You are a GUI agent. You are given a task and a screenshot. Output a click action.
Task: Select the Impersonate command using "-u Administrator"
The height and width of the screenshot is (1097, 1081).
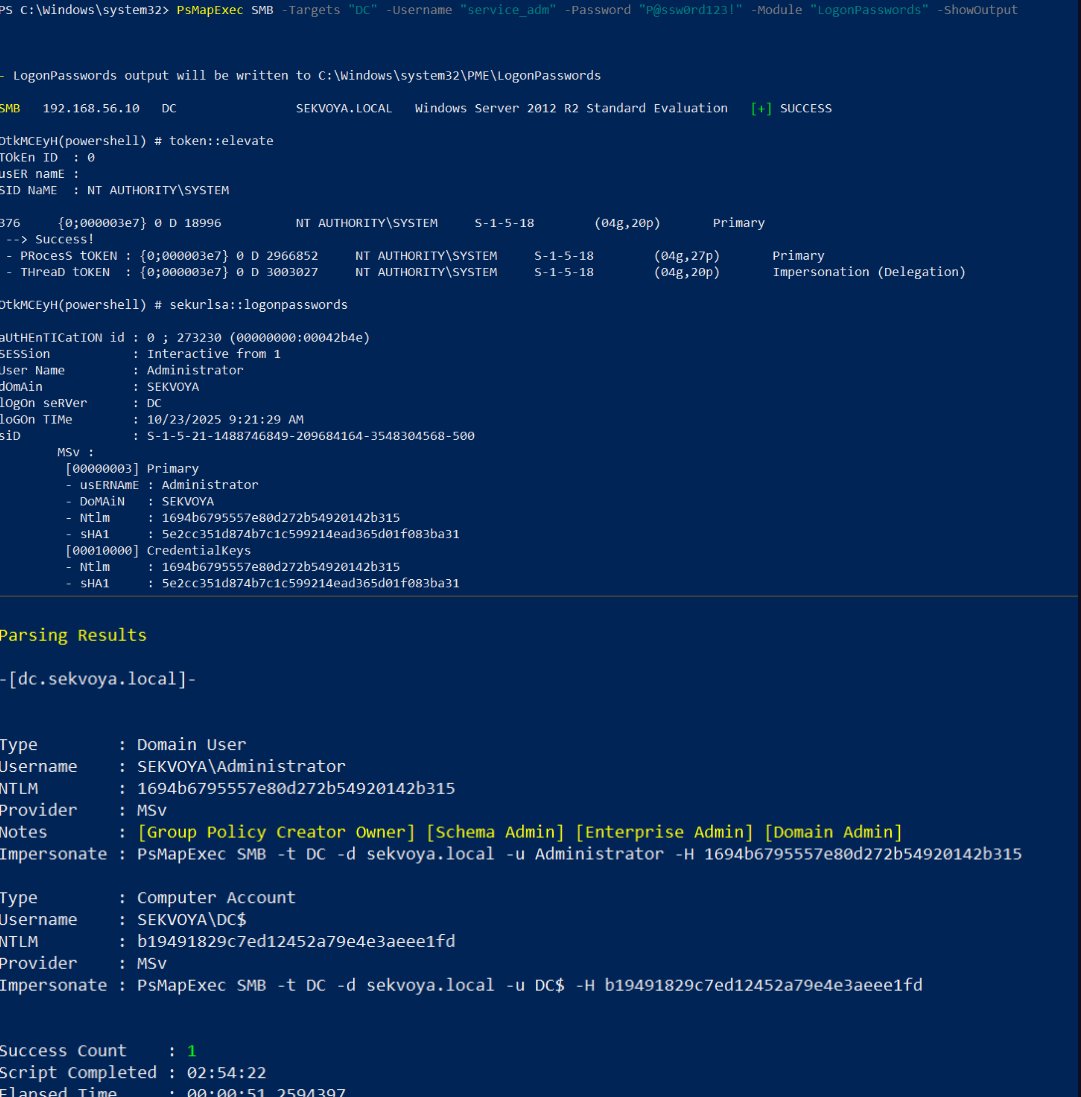pyautogui.click(x=579, y=854)
